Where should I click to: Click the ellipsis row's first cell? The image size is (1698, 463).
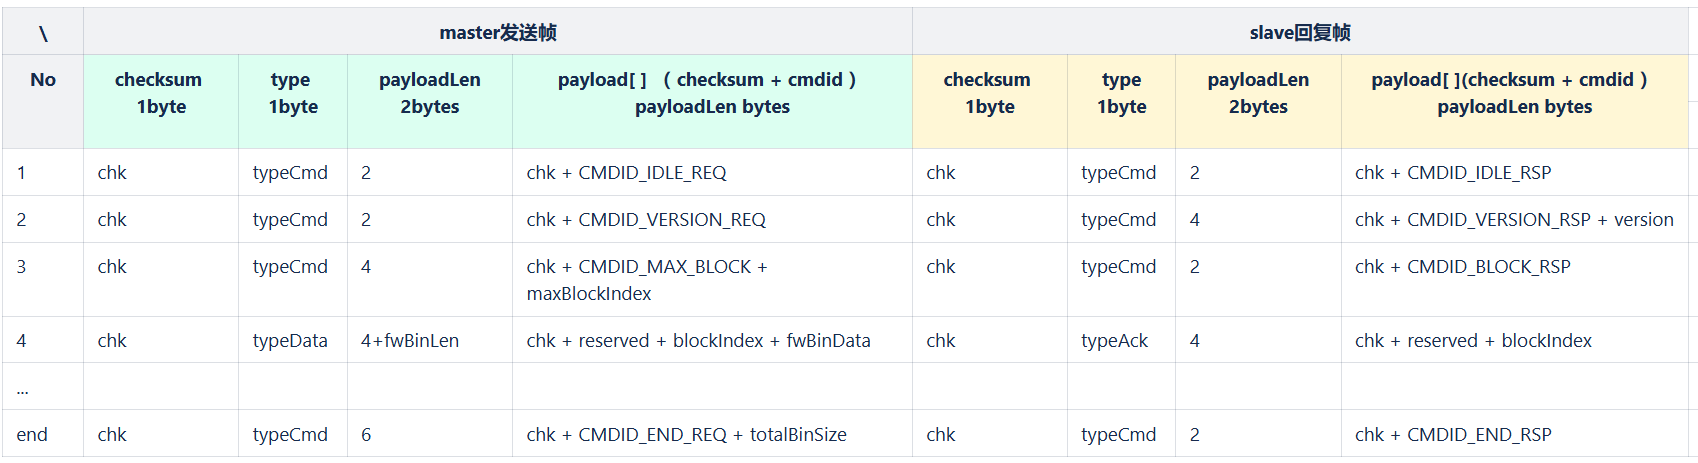point(43,387)
